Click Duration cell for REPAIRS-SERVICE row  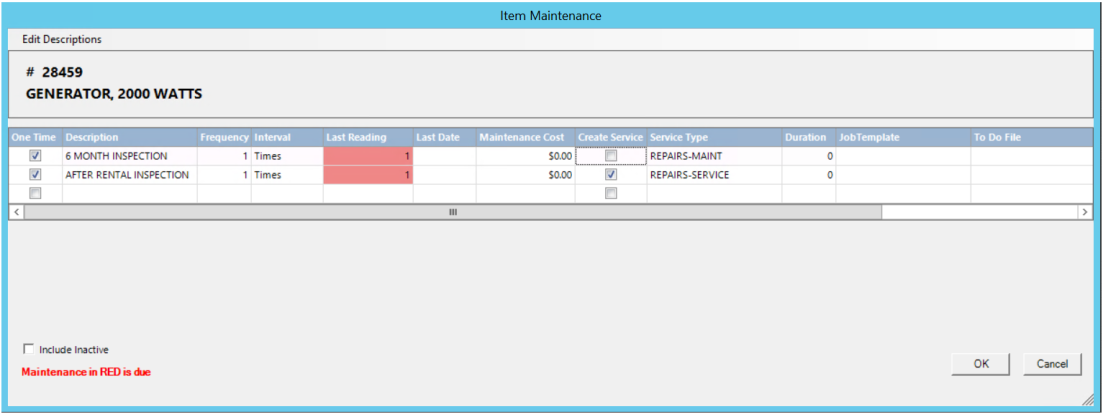pyautogui.click(x=808, y=174)
